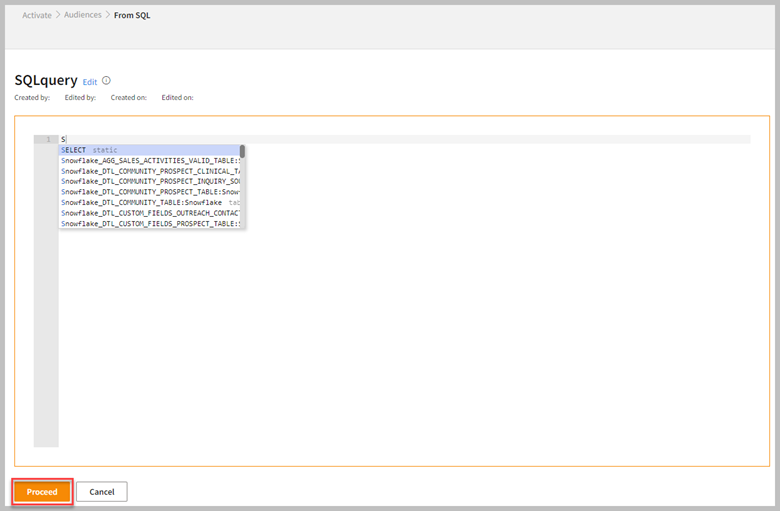Click the autocomplete list scrollbar thumb
This screenshot has width=780, height=511.
[x=242, y=152]
